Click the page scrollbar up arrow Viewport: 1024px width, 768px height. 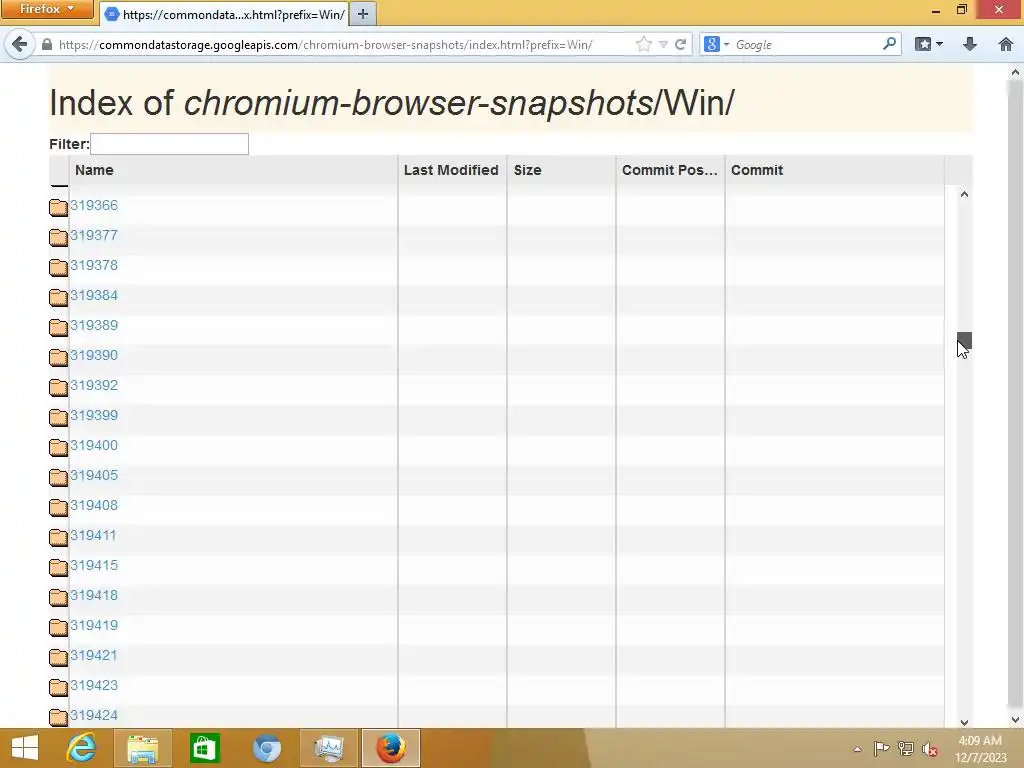click(1016, 71)
